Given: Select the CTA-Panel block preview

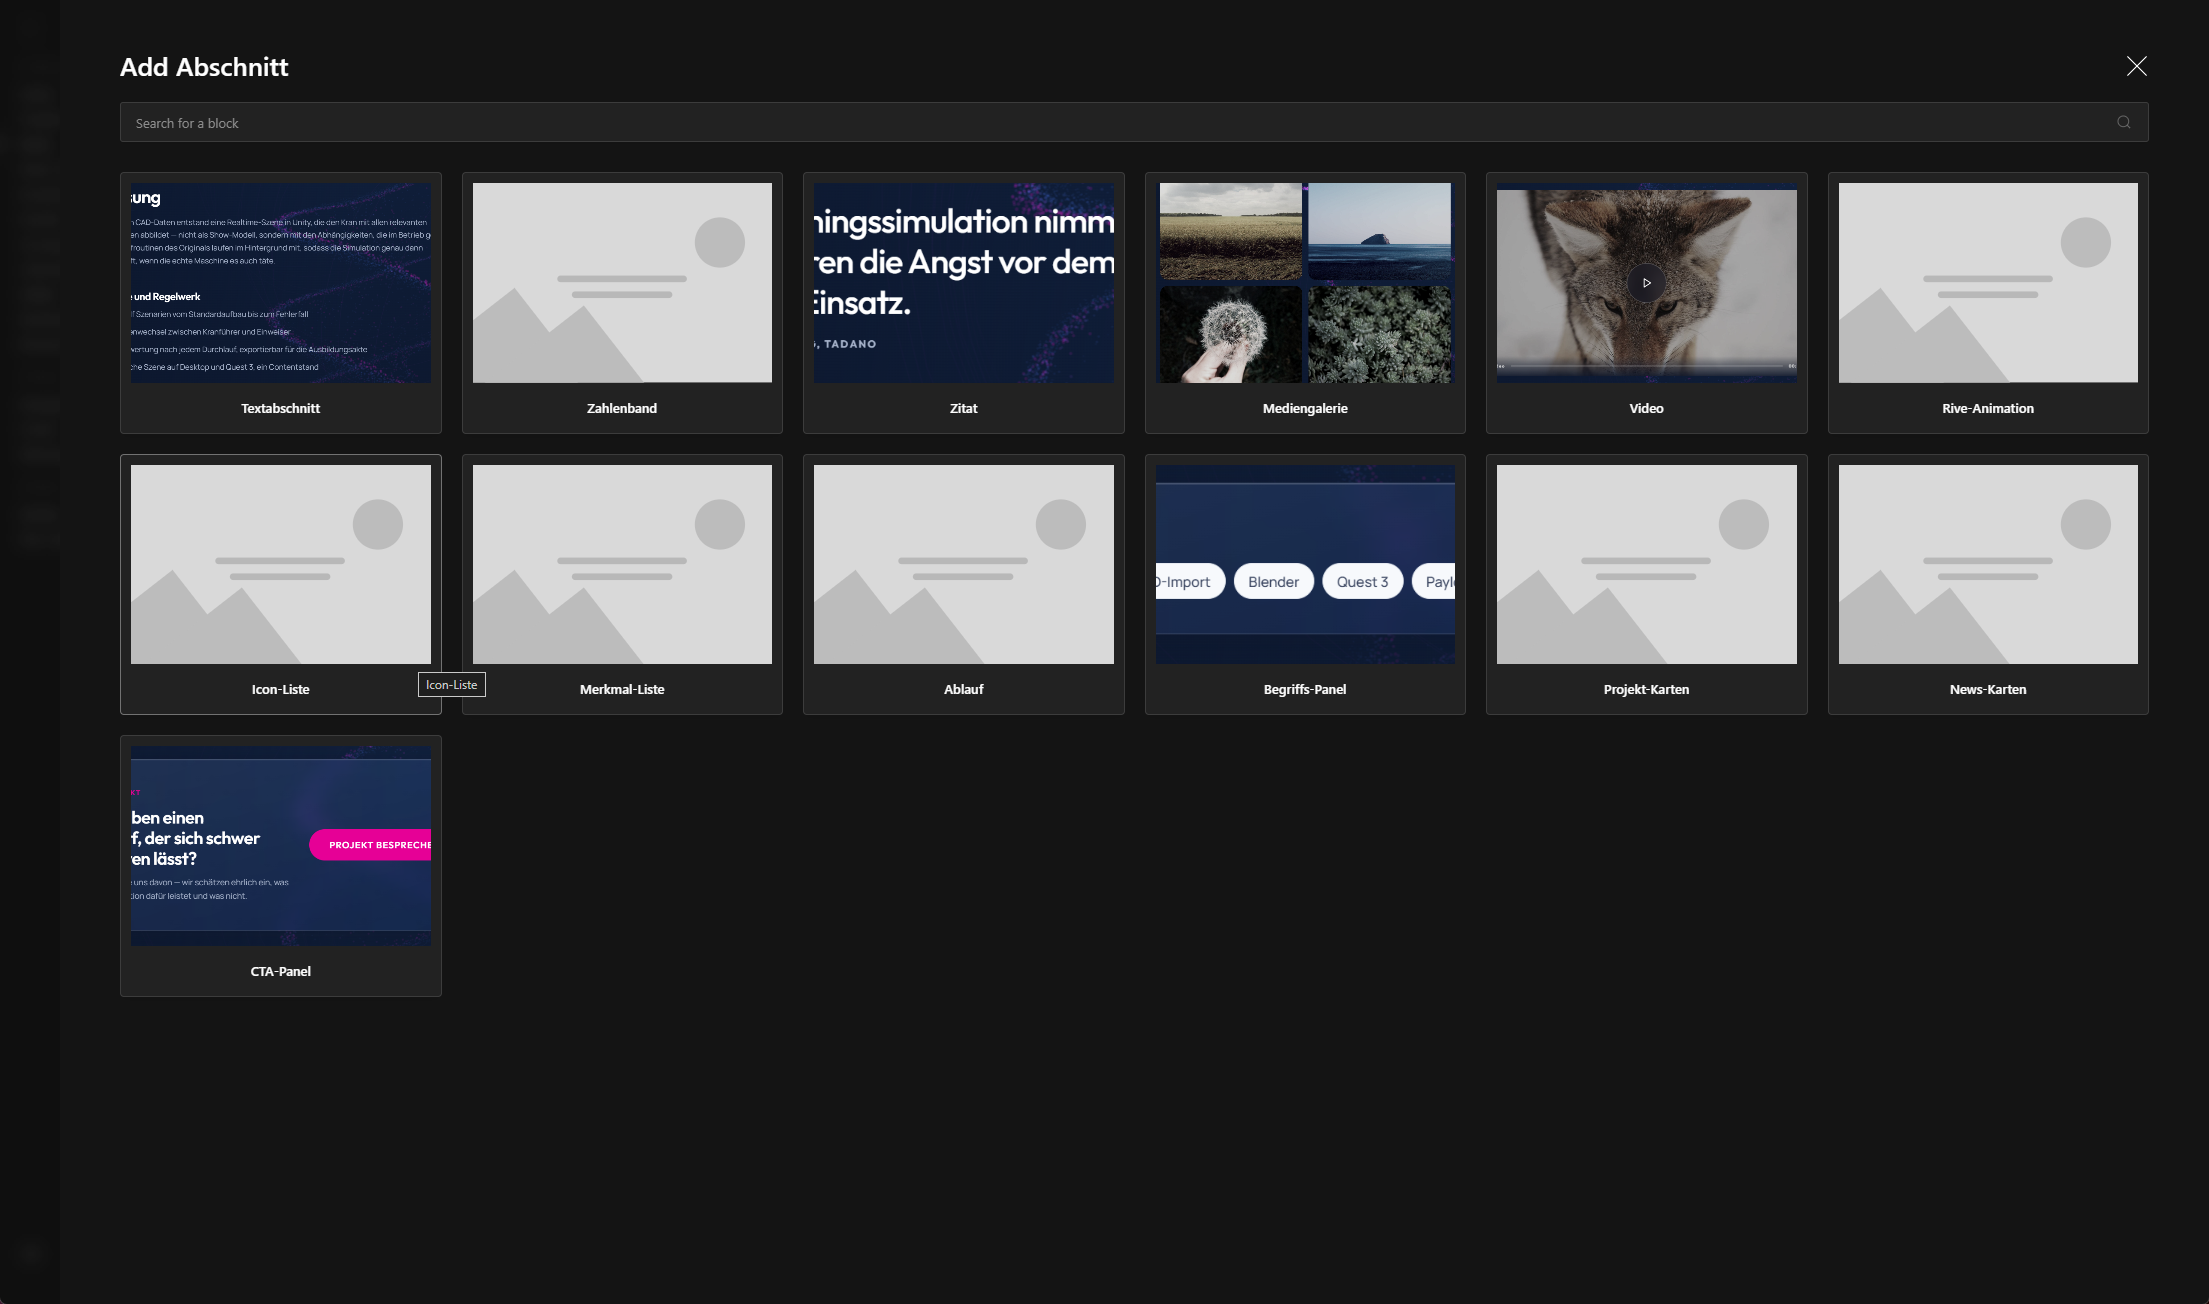Looking at the screenshot, I should 281,846.
